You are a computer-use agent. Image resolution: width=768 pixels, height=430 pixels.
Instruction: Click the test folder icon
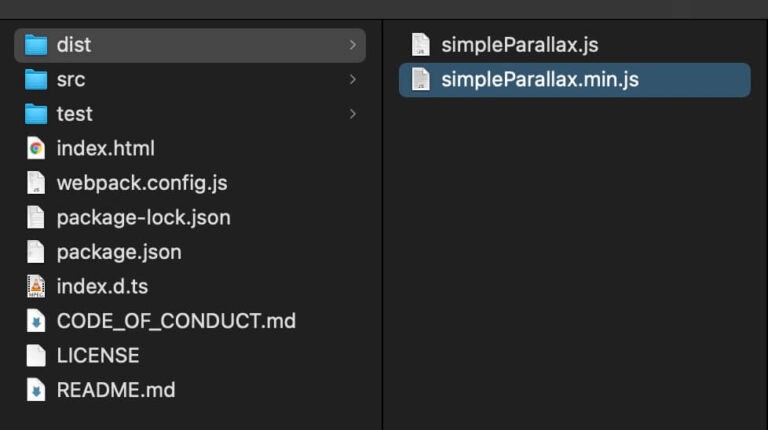pyautogui.click(x=36, y=114)
